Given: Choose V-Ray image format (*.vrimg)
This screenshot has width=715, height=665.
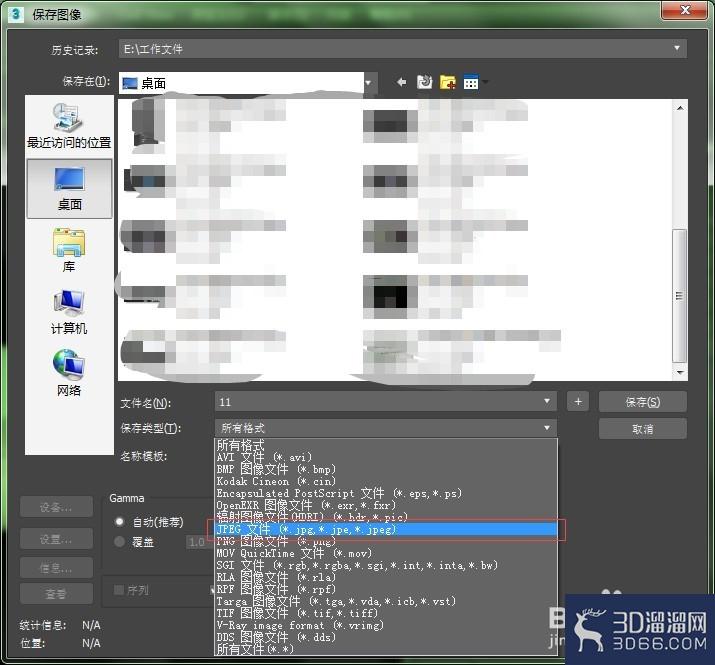Looking at the screenshot, I should coord(386,625).
